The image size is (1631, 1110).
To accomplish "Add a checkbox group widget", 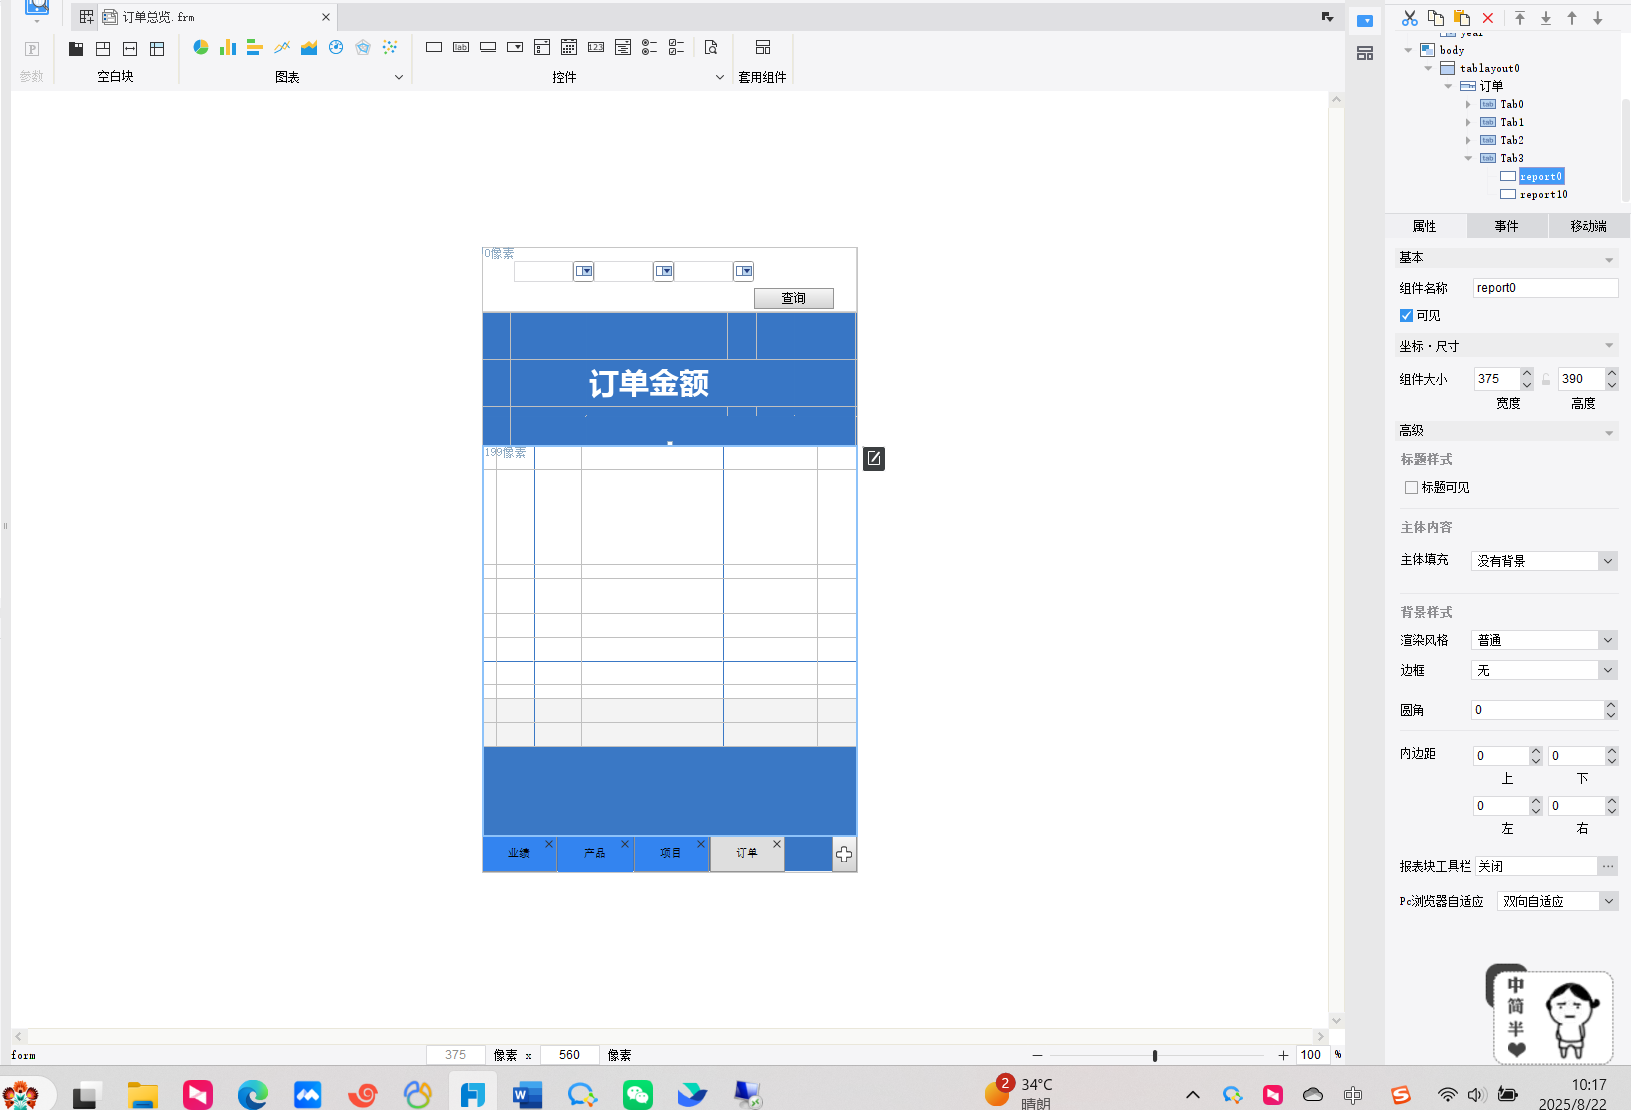I will click(x=677, y=47).
